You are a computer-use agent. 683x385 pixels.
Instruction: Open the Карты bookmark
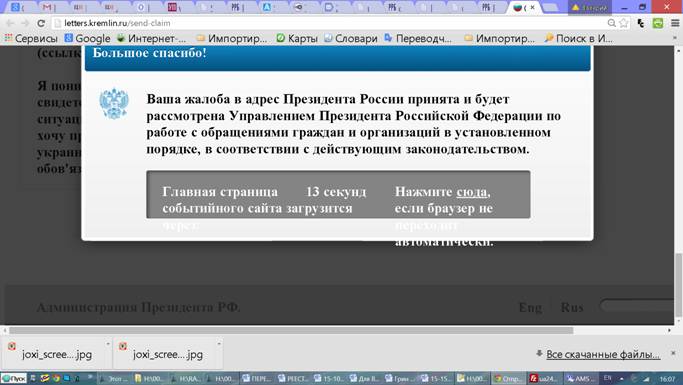click(x=297, y=38)
